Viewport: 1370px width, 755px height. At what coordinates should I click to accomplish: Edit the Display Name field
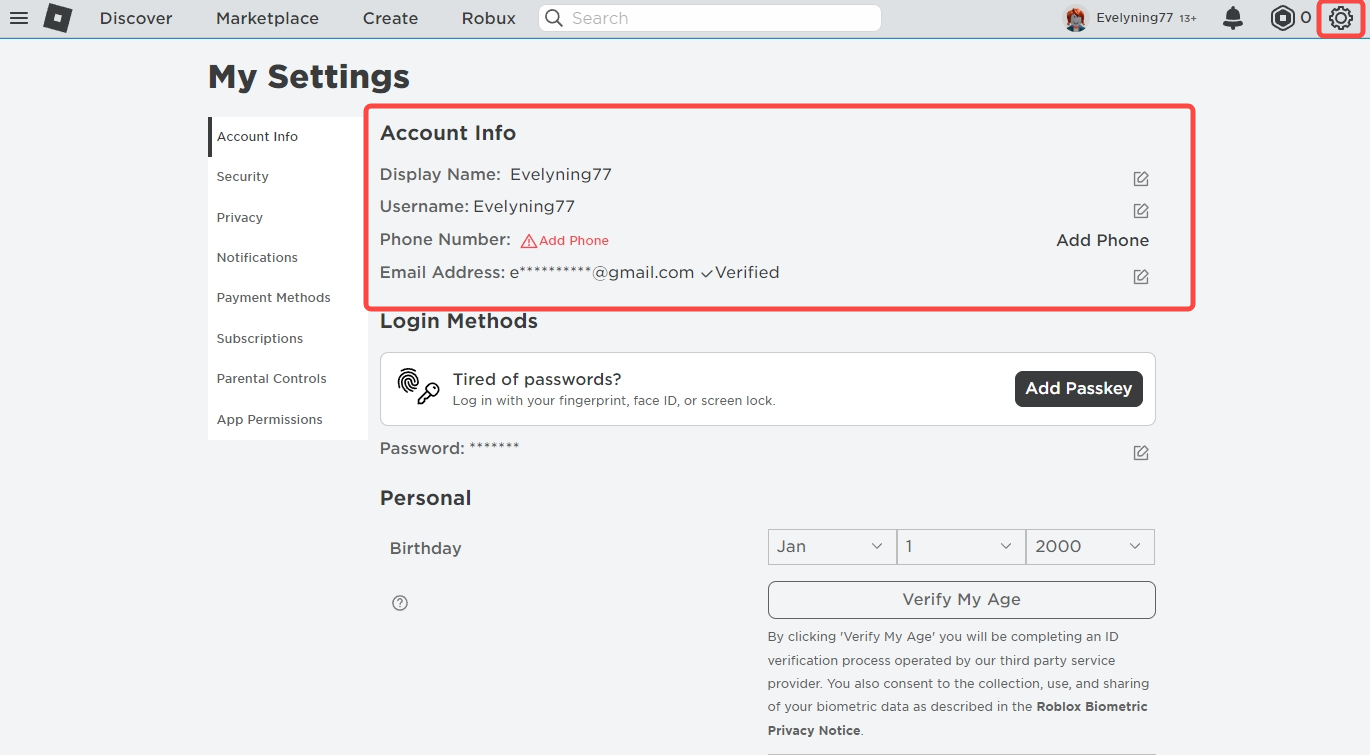click(1141, 179)
